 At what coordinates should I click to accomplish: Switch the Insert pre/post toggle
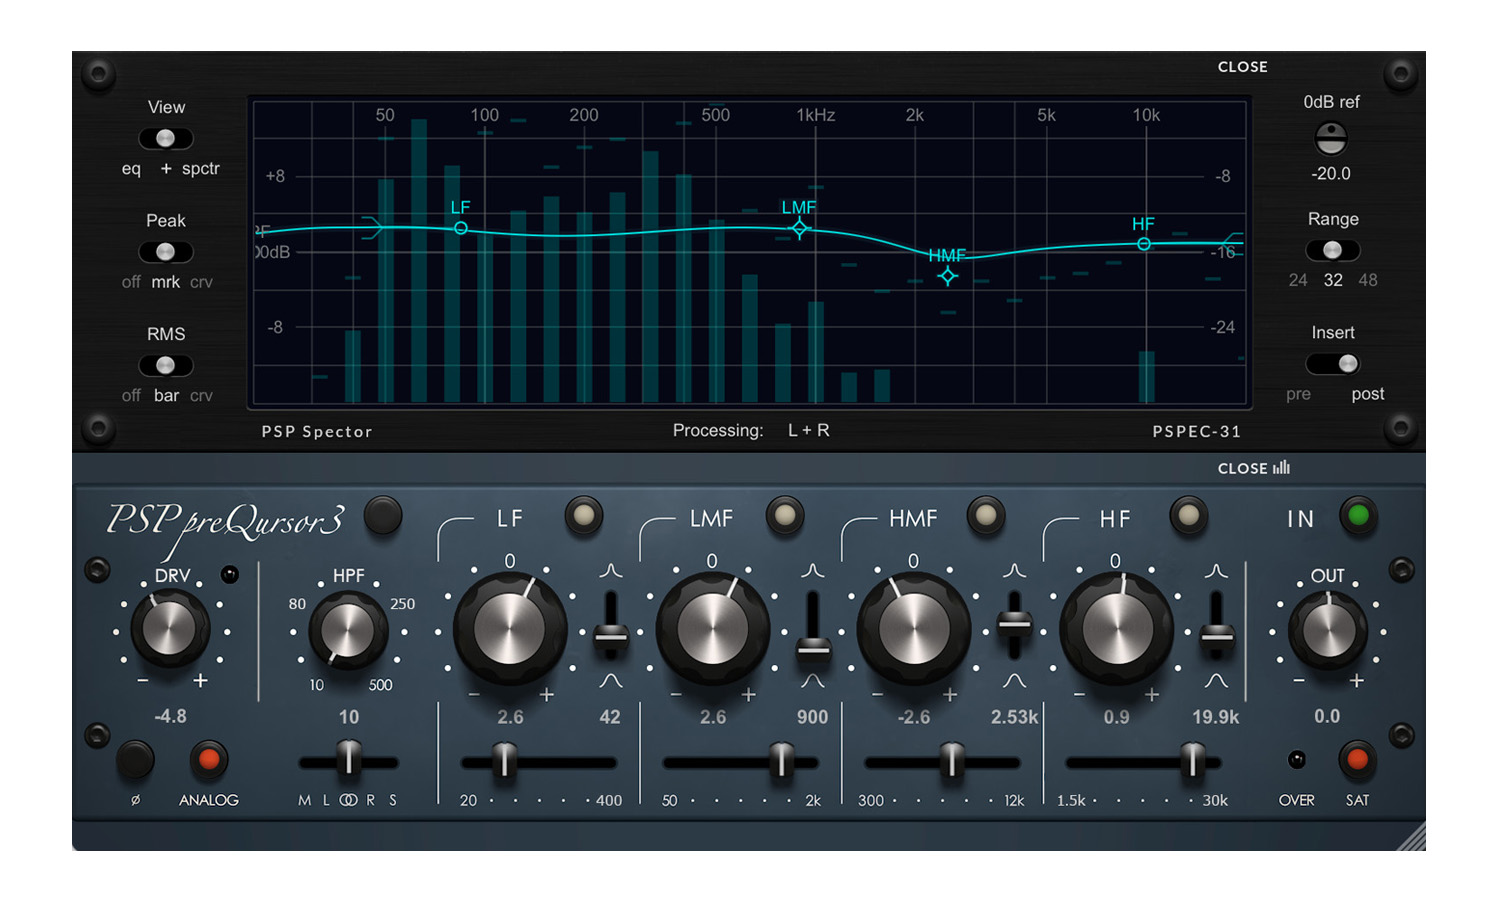pos(1332,363)
